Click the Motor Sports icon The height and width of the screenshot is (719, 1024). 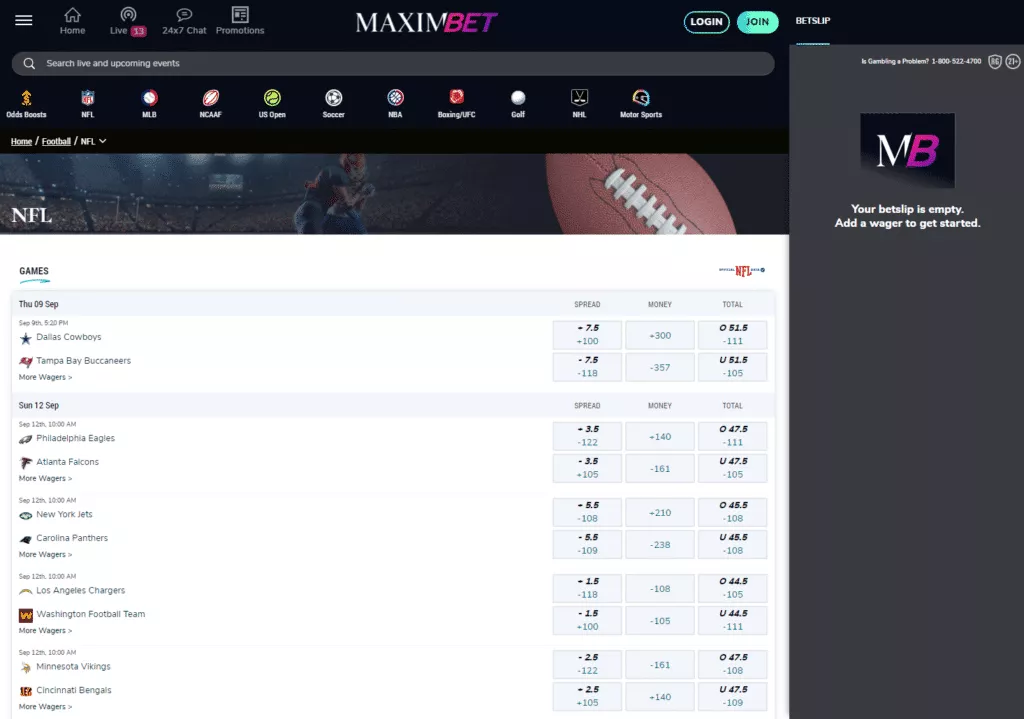(641, 98)
